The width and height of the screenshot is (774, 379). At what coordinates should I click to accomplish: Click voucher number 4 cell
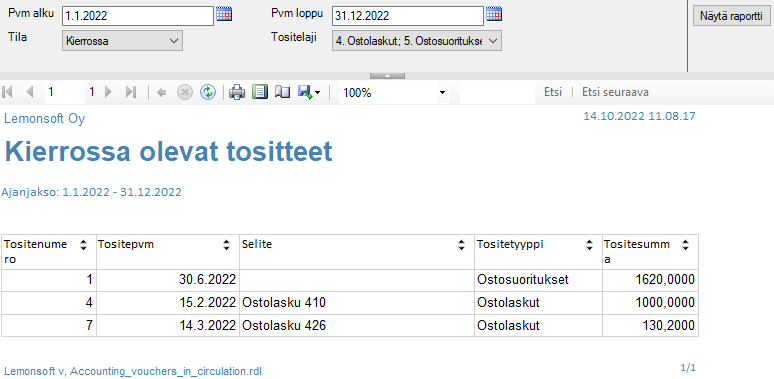pyautogui.click(x=49, y=303)
